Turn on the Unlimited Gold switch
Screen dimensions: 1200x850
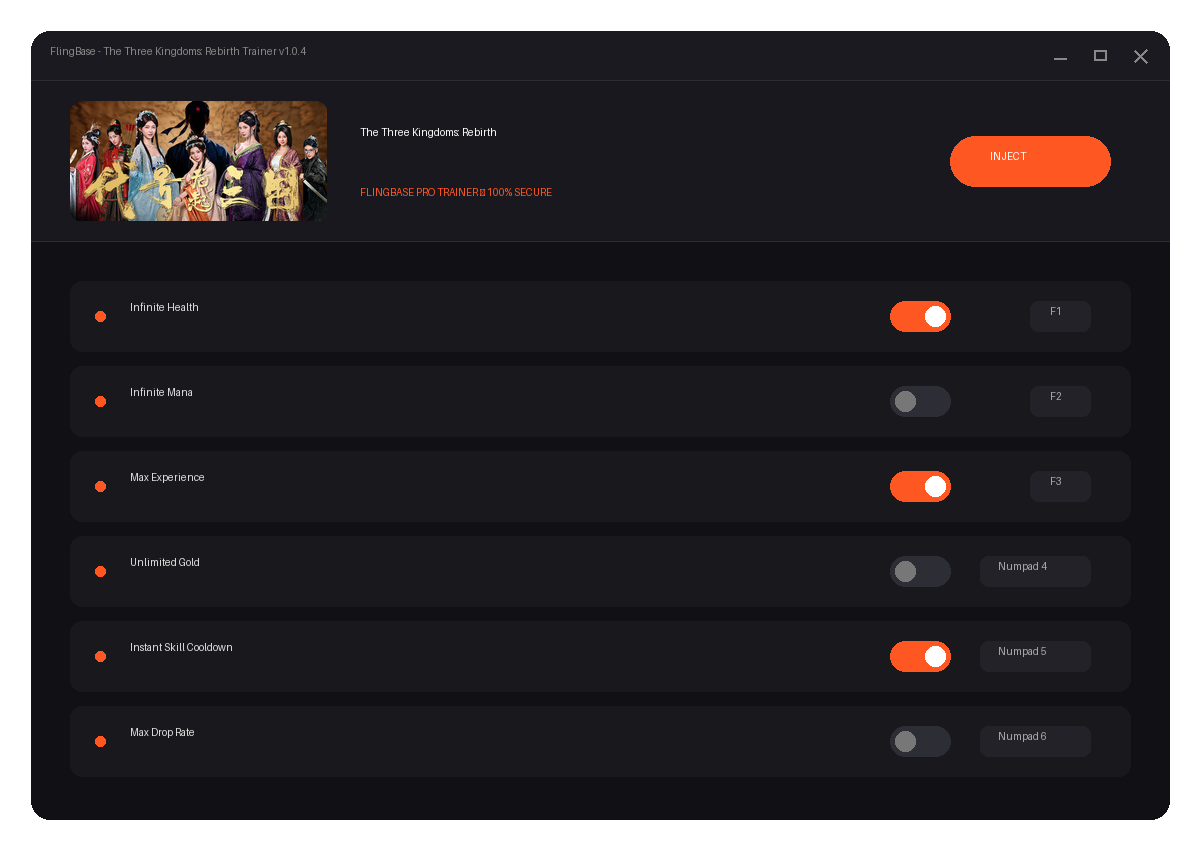tap(920, 571)
